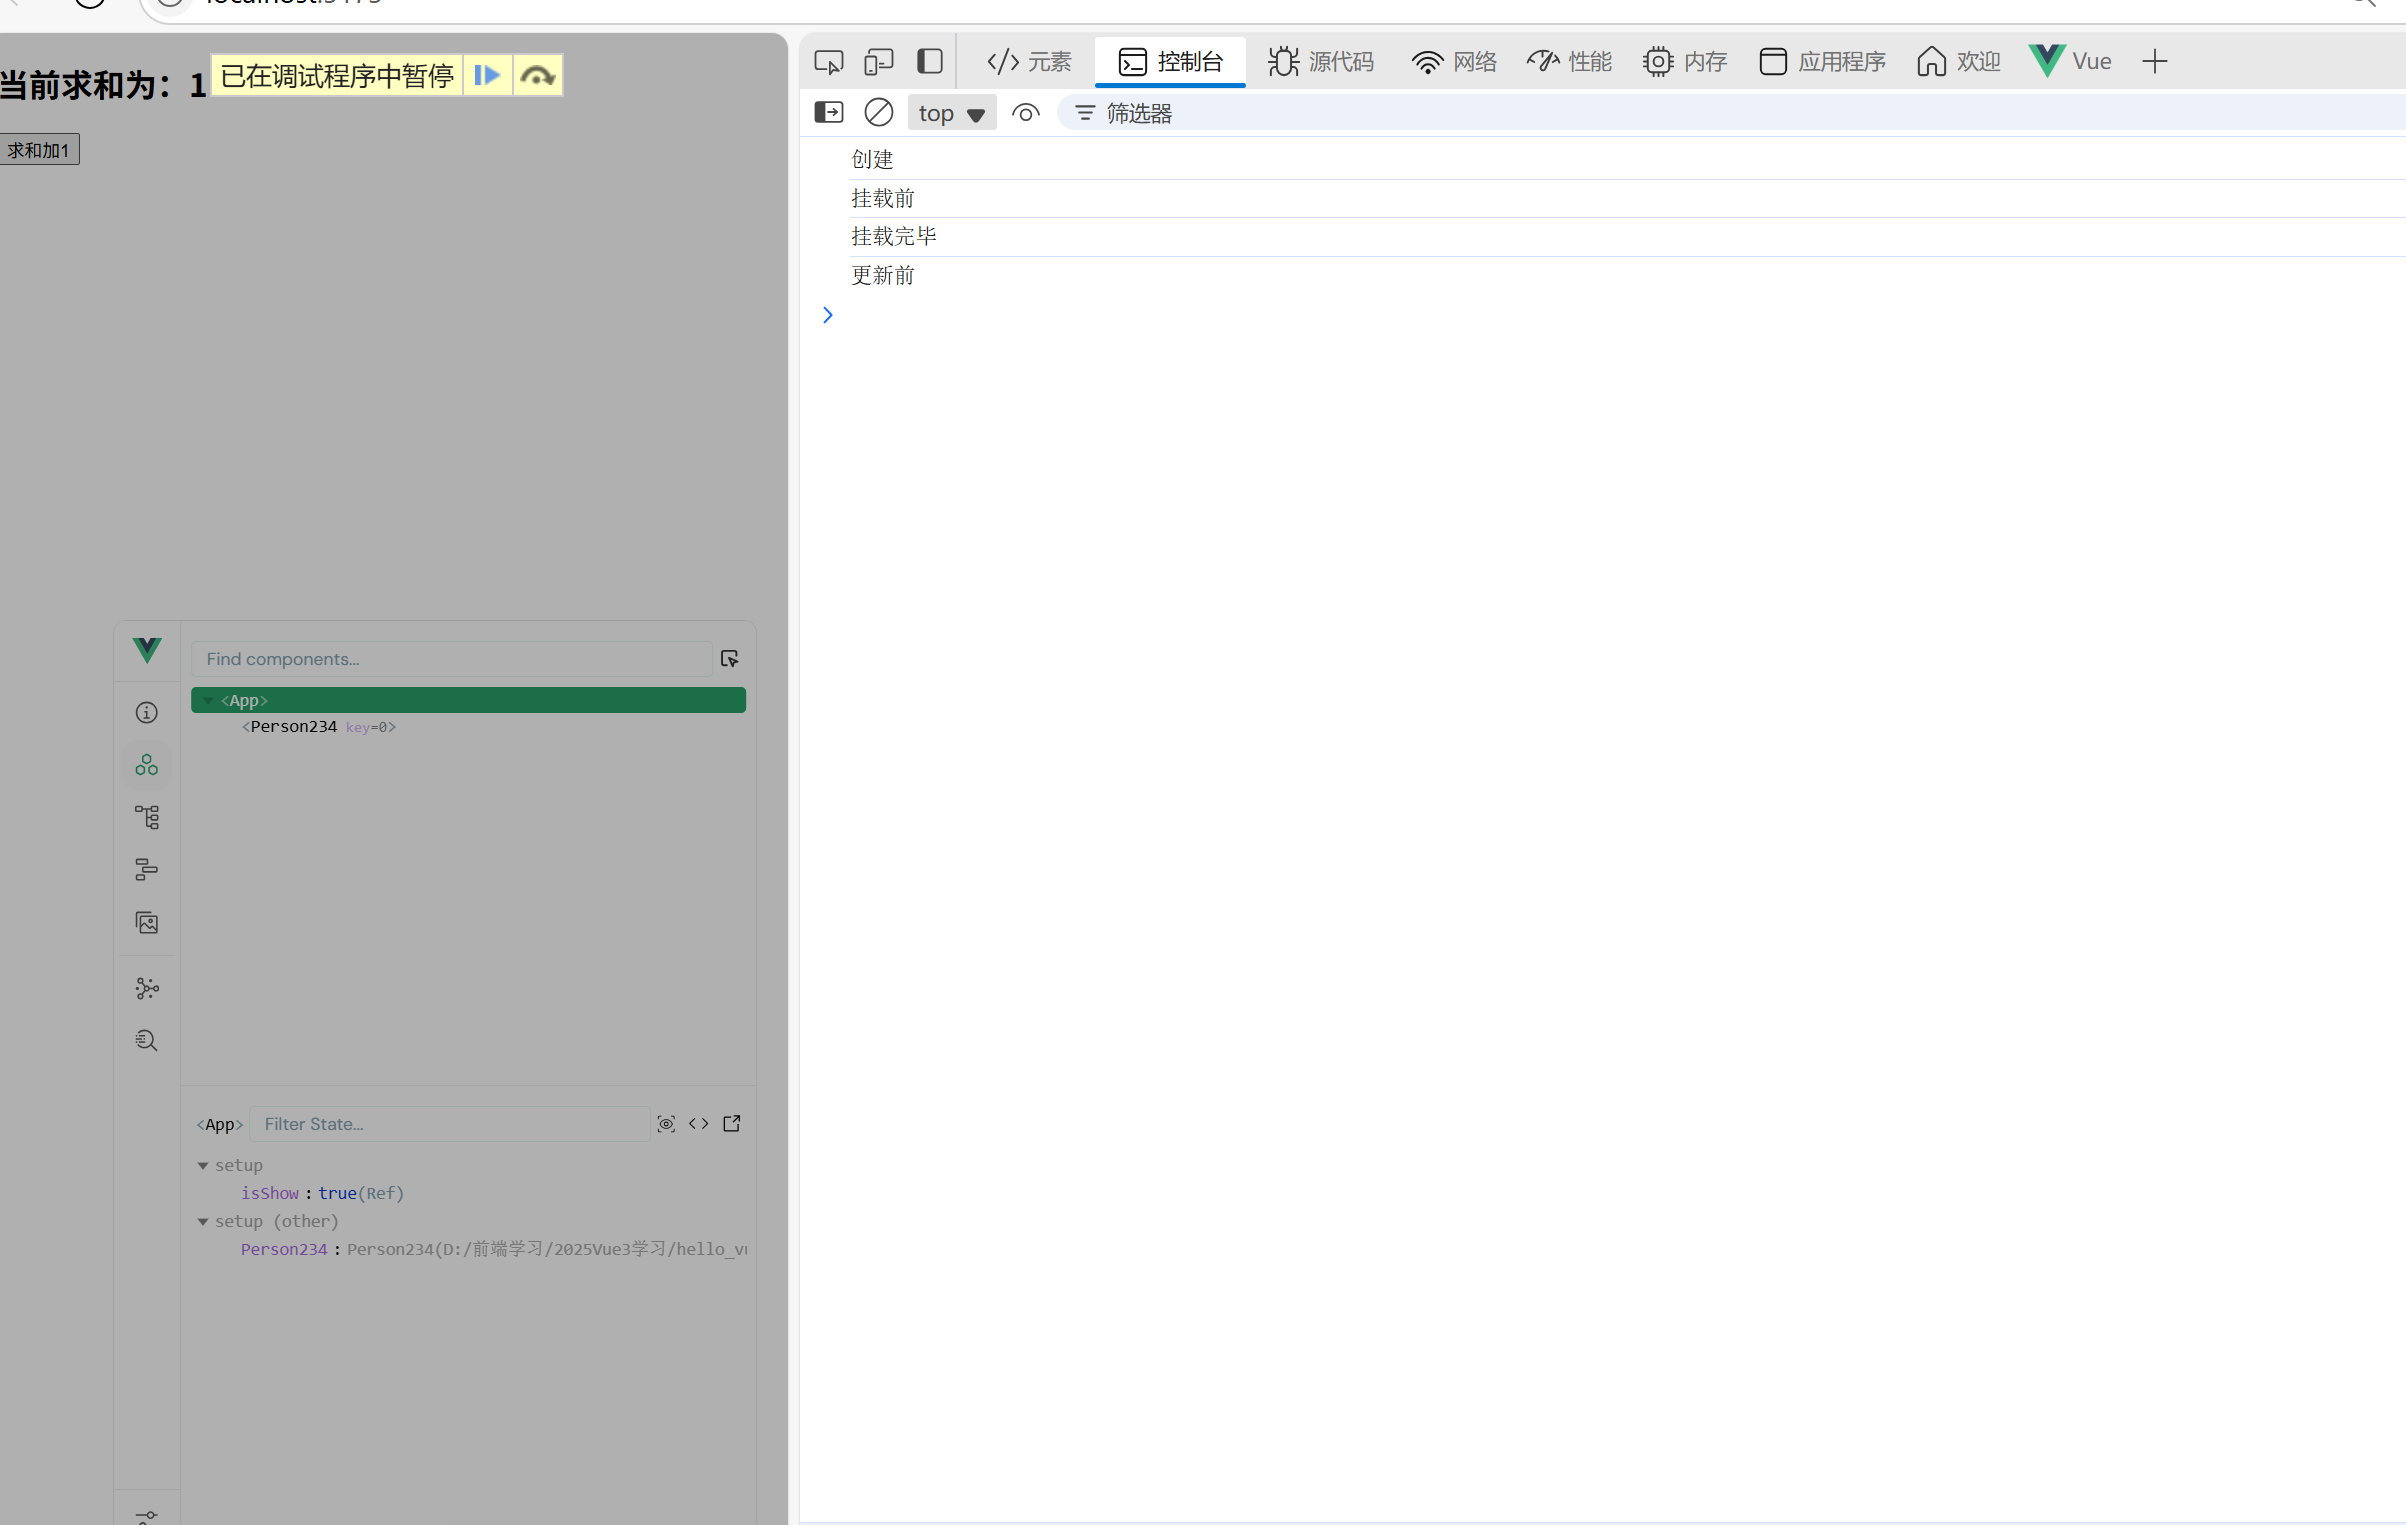Click the select component in page icon

tap(729, 659)
